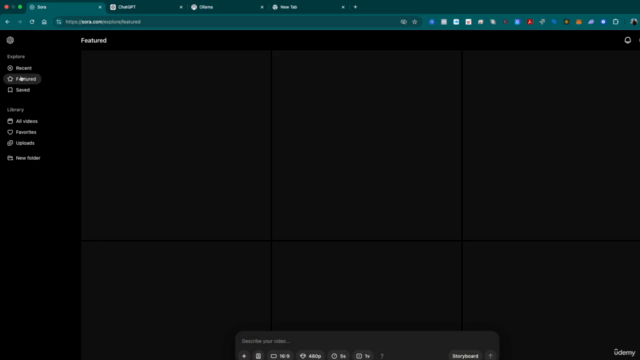The height and width of the screenshot is (360, 640).
Task: Open the presets icon in prompt bar
Action: pyautogui.click(x=258, y=356)
